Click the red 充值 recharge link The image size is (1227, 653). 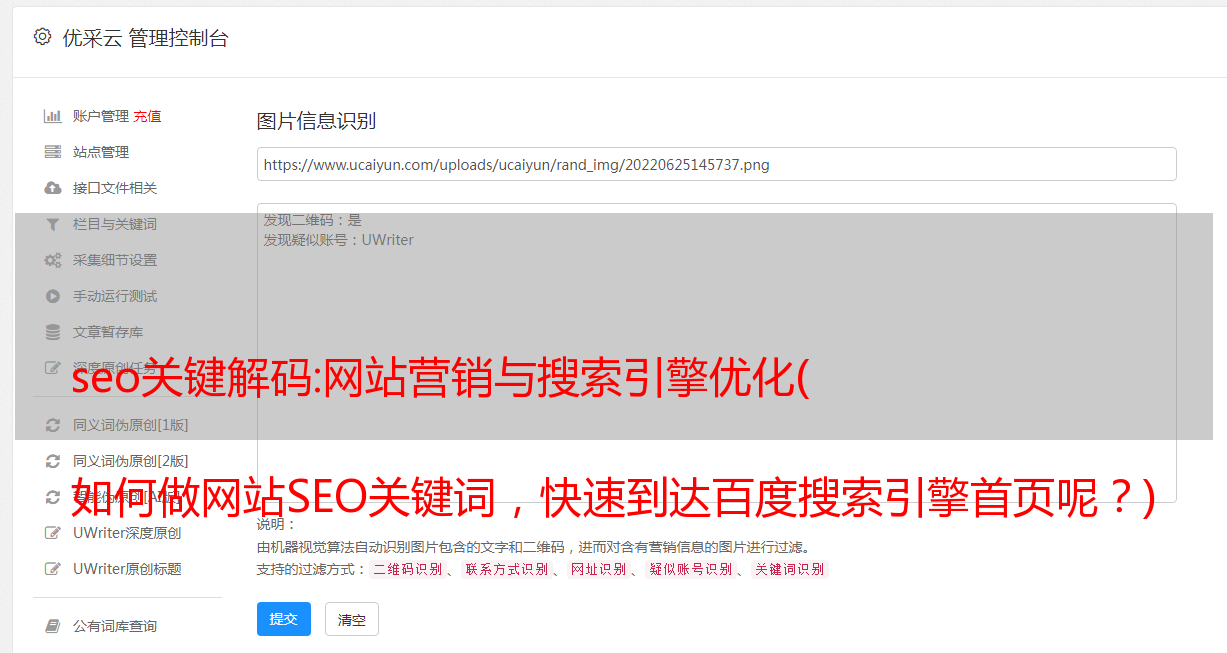click(x=147, y=116)
